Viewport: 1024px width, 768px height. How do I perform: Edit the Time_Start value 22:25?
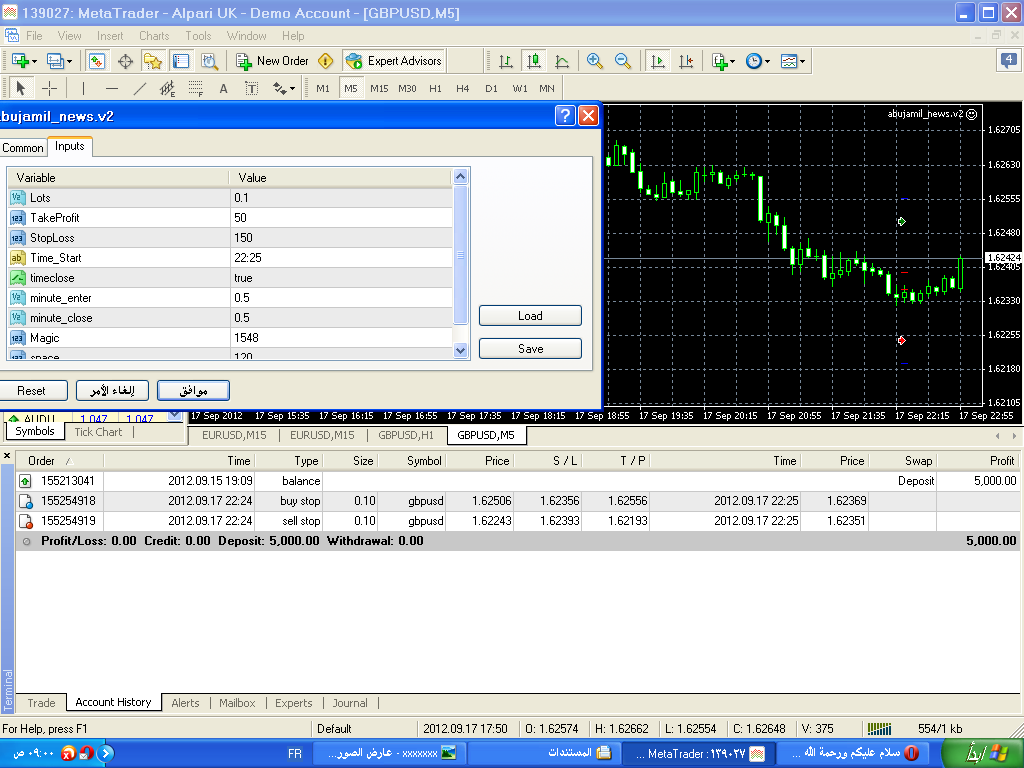point(341,257)
